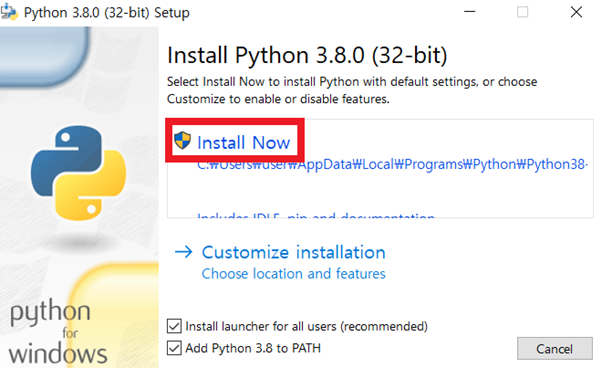Minimize the Python Setup window

point(470,12)
